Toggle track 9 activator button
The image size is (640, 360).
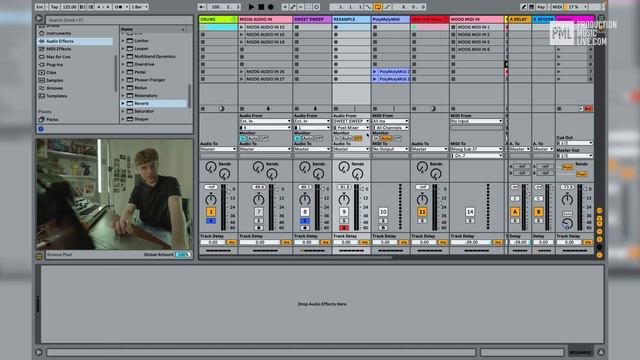(344, 211)
